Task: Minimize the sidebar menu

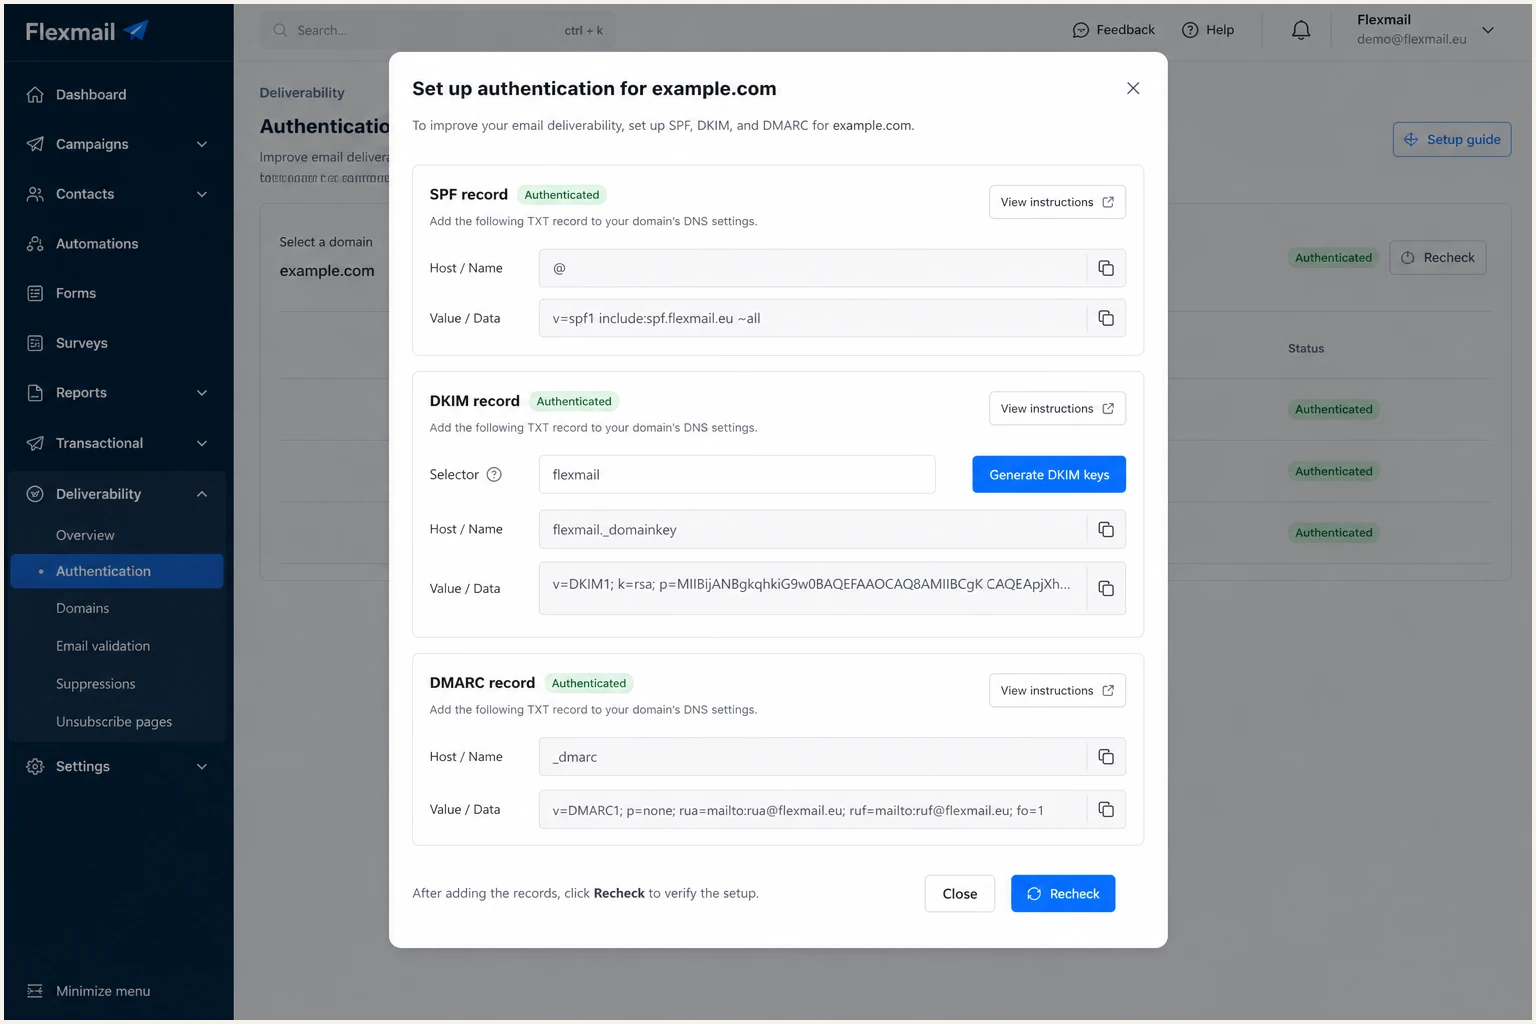Action: coord(88,991)
